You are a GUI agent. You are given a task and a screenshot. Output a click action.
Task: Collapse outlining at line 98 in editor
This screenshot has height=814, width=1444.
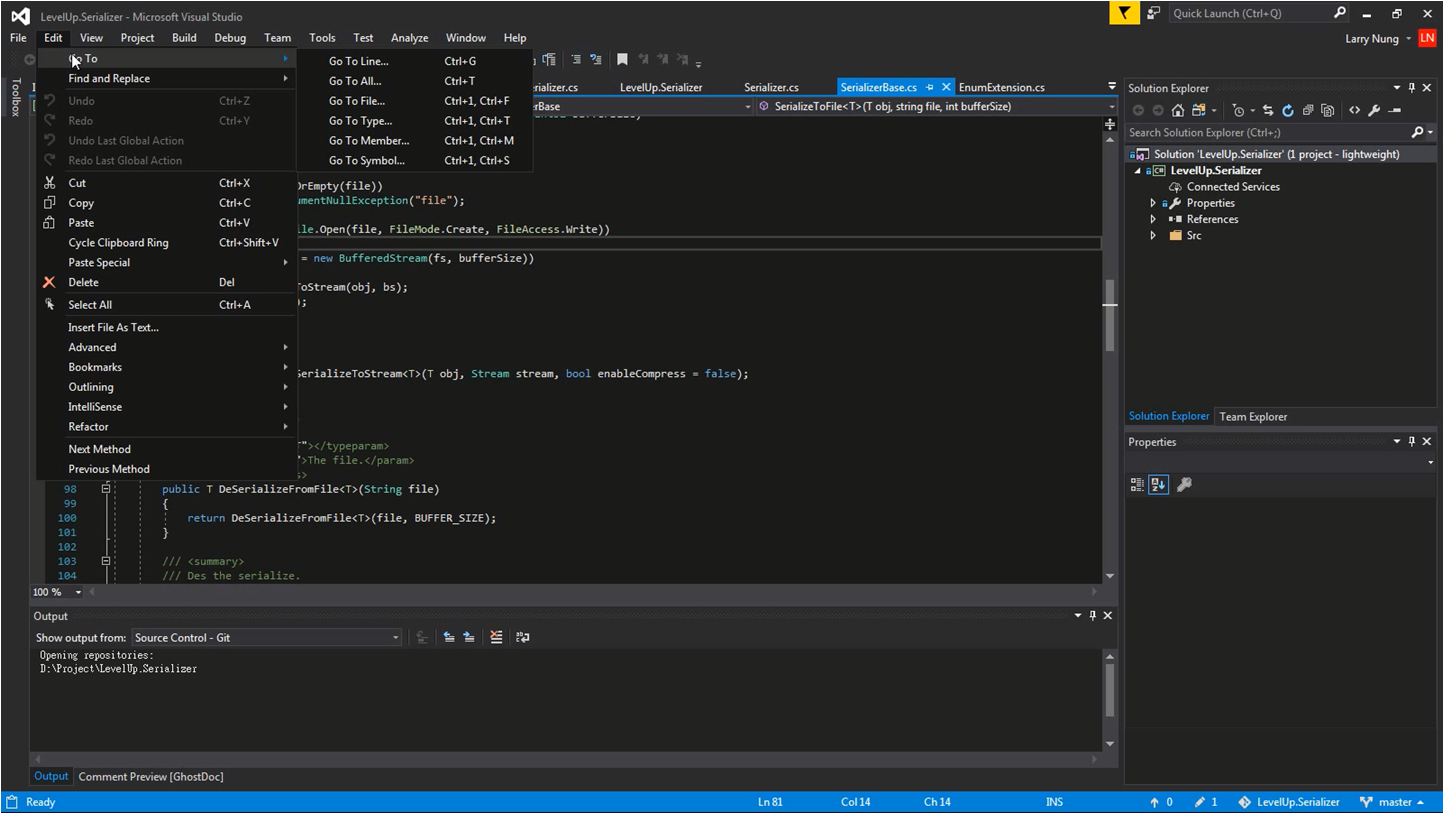tap(105, 489)
